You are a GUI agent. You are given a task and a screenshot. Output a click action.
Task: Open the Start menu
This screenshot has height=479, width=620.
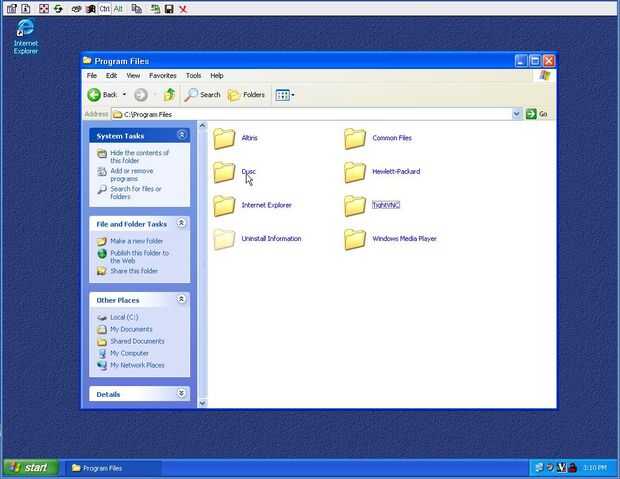(x=31, y=468)
